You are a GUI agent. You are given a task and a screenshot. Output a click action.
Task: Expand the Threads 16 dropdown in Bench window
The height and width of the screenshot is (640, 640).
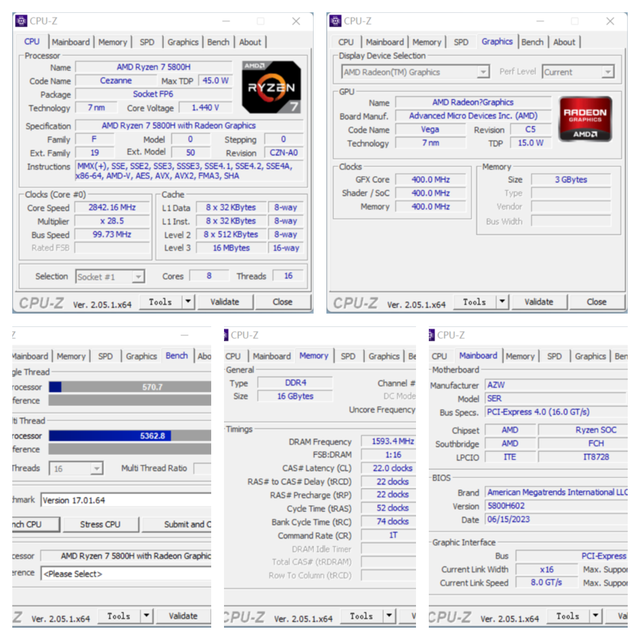click(x=96, y=469)
